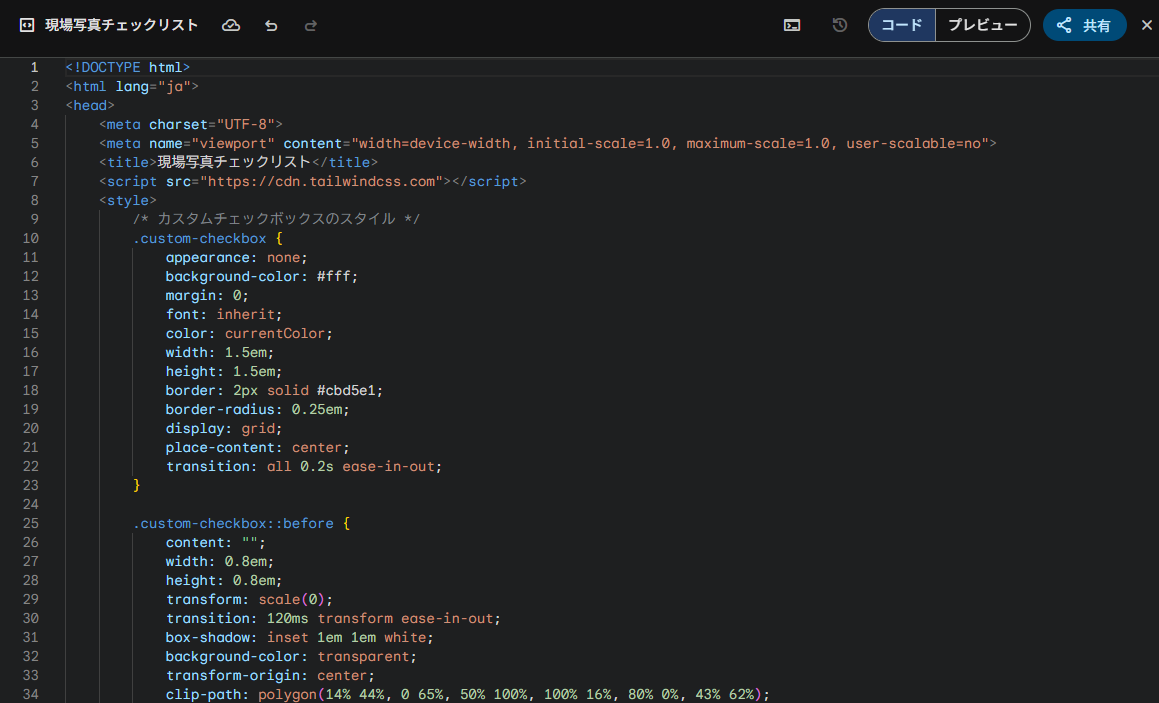The image size is (1159, 703).
Task: Open the console panel icon
Action: (x=791, y=25)
